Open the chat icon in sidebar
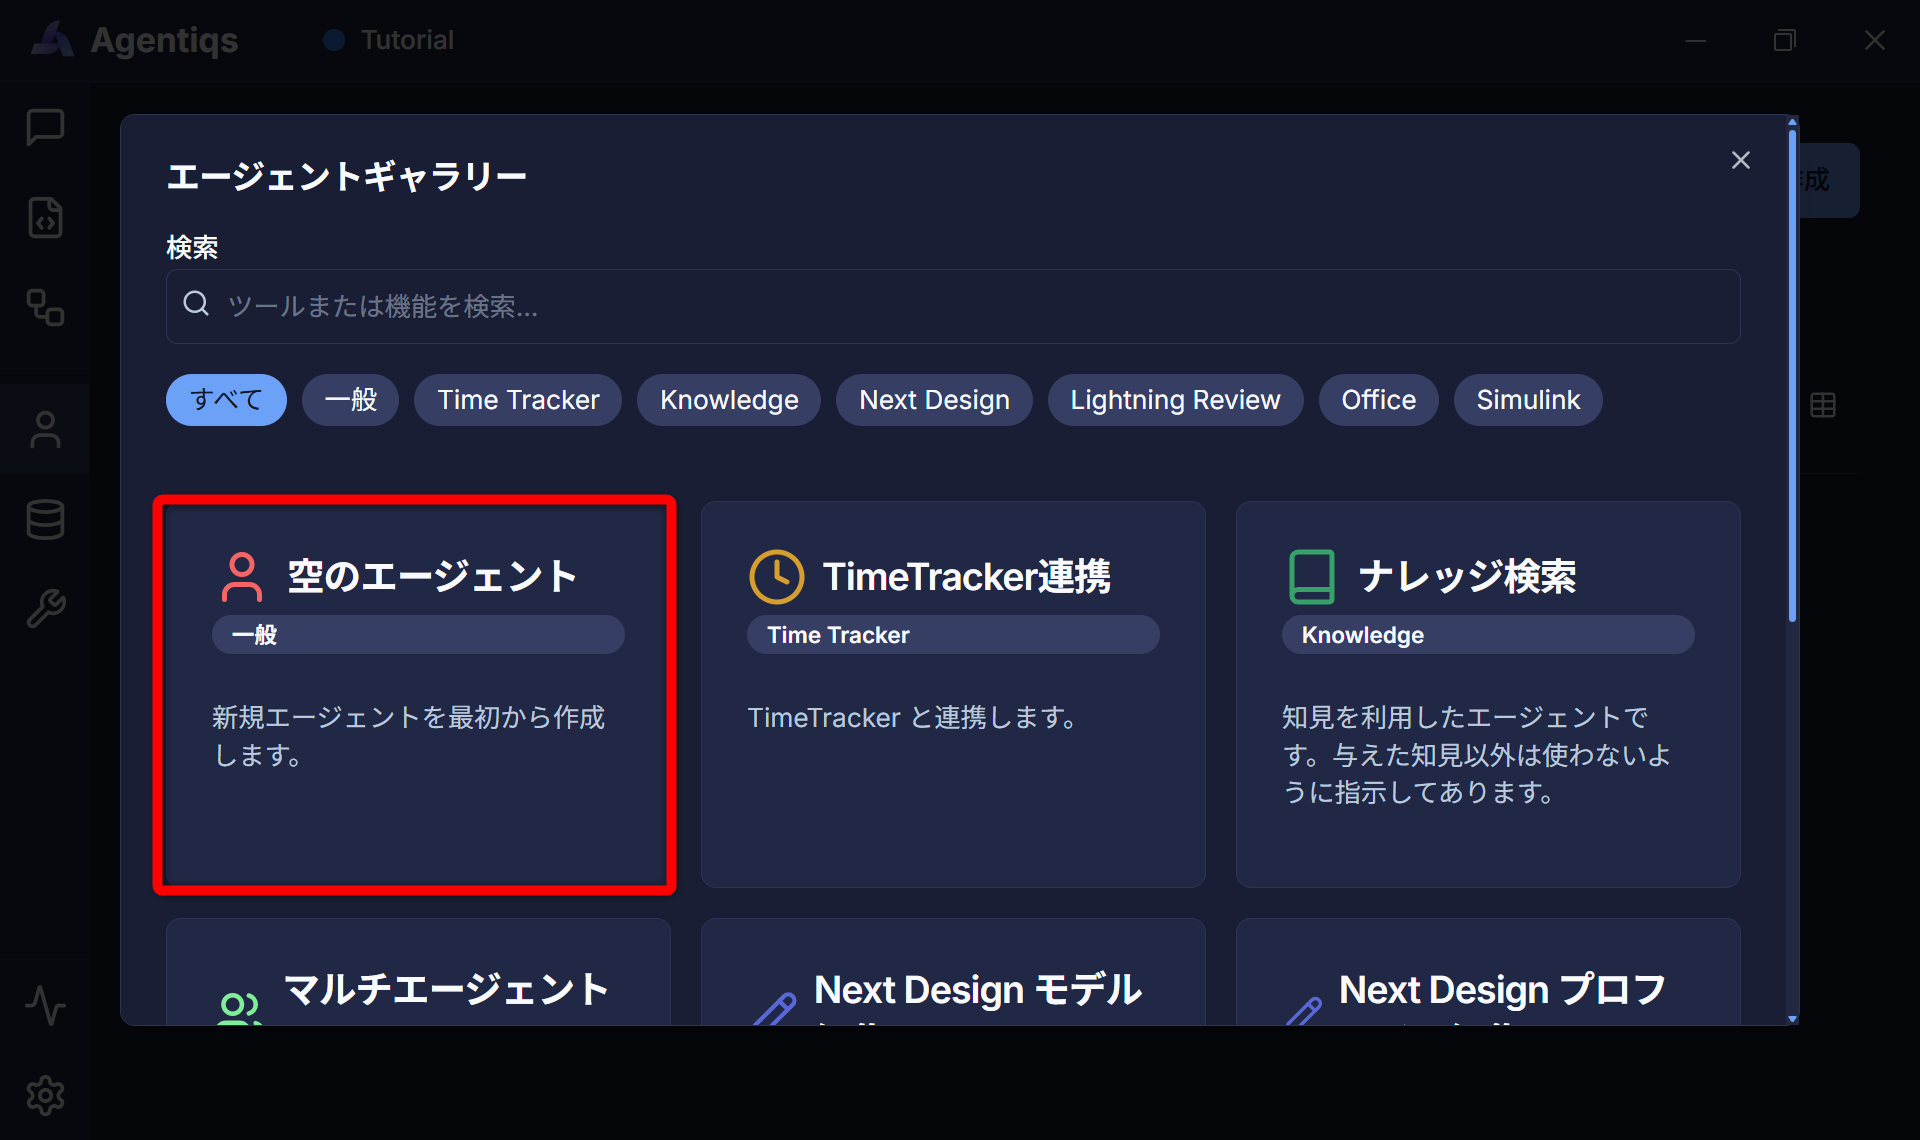Viewport: 1920px width, 1140px height. pos(45,128)
